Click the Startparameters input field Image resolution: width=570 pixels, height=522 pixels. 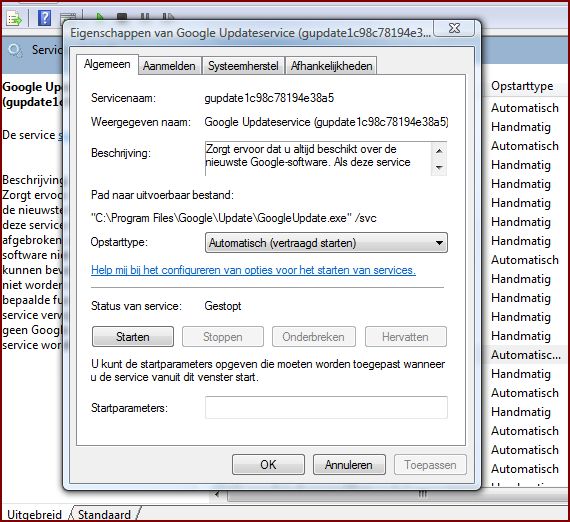pyautogui.click(x=326, y=407)
